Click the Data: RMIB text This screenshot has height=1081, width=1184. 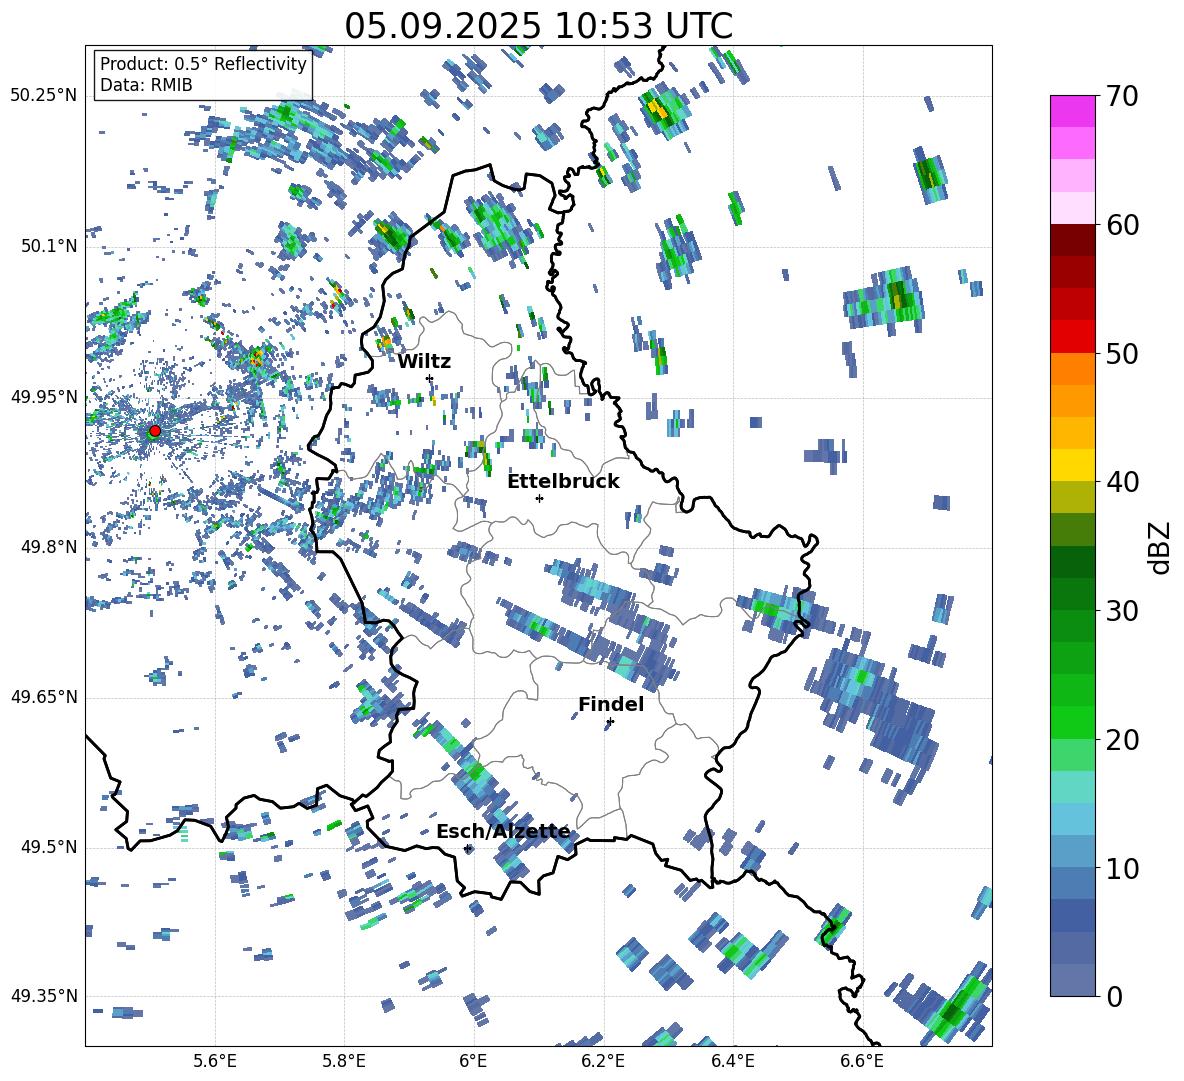click(x=146, y=85)
